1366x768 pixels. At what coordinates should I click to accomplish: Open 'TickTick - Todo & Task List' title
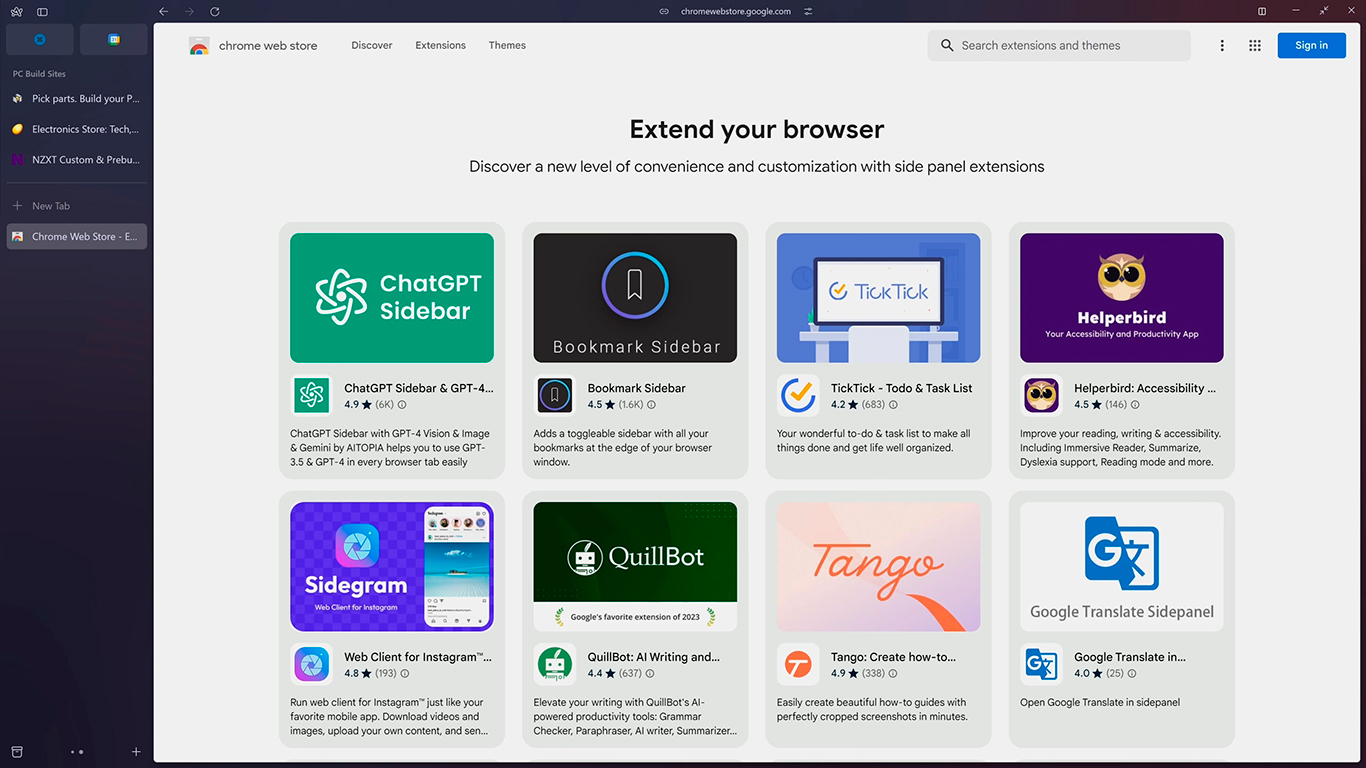[x=902, y=388]
